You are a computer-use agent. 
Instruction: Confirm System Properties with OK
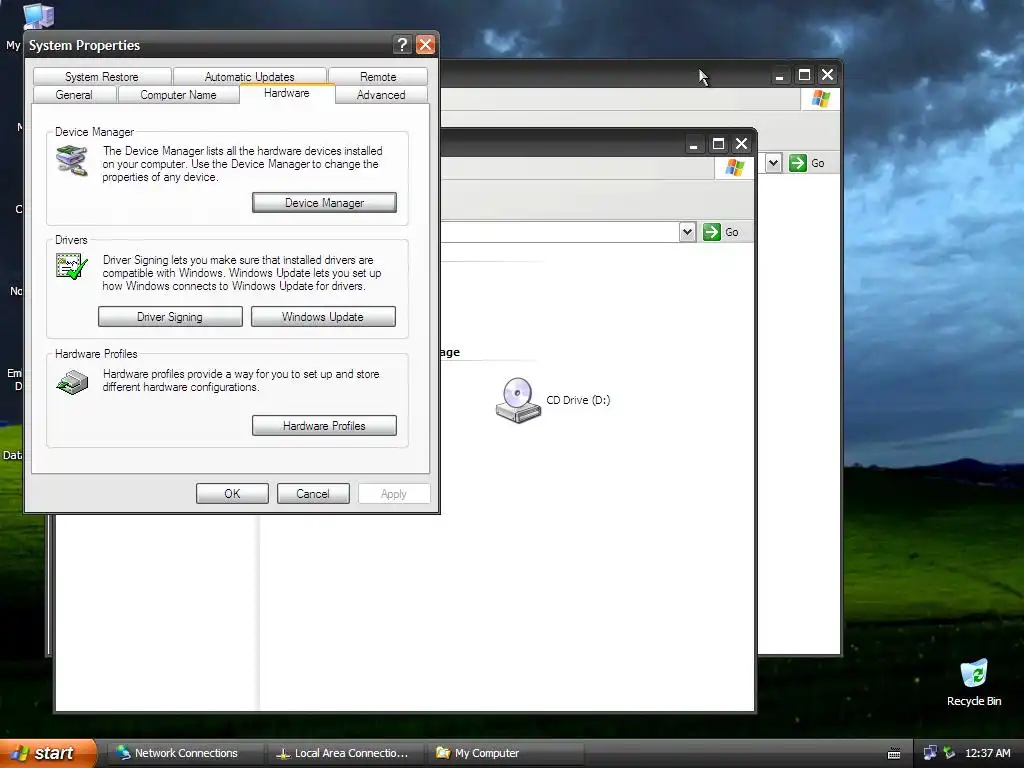(232, 494)
